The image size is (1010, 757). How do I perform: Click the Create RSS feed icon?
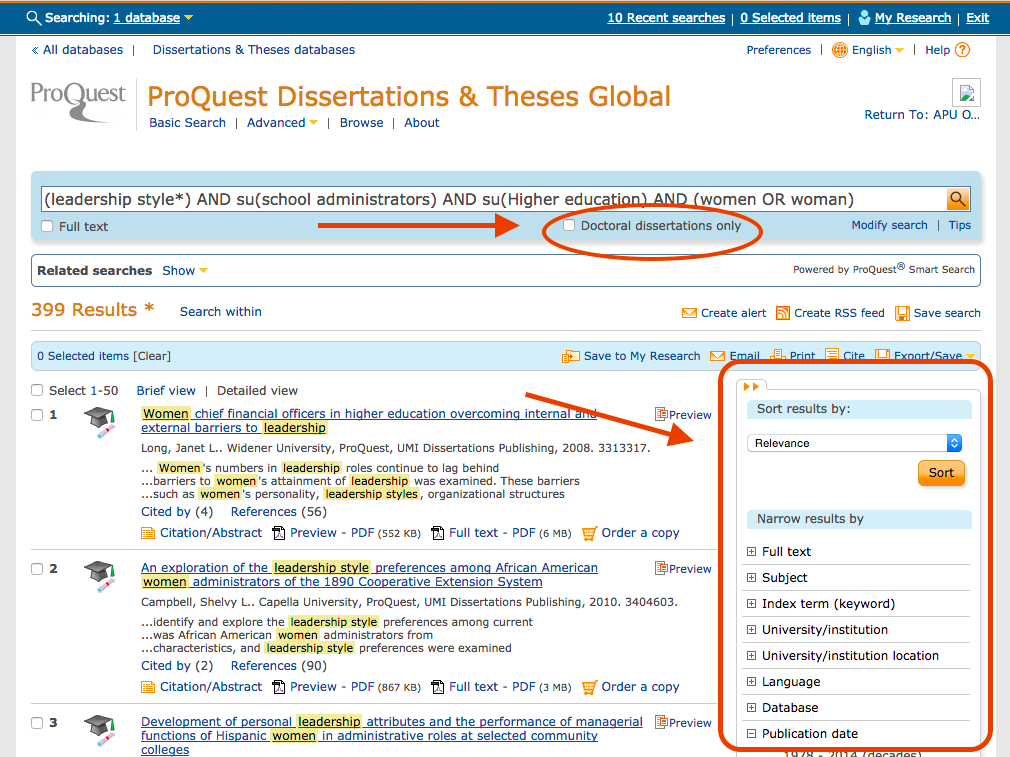coord(783,313)
